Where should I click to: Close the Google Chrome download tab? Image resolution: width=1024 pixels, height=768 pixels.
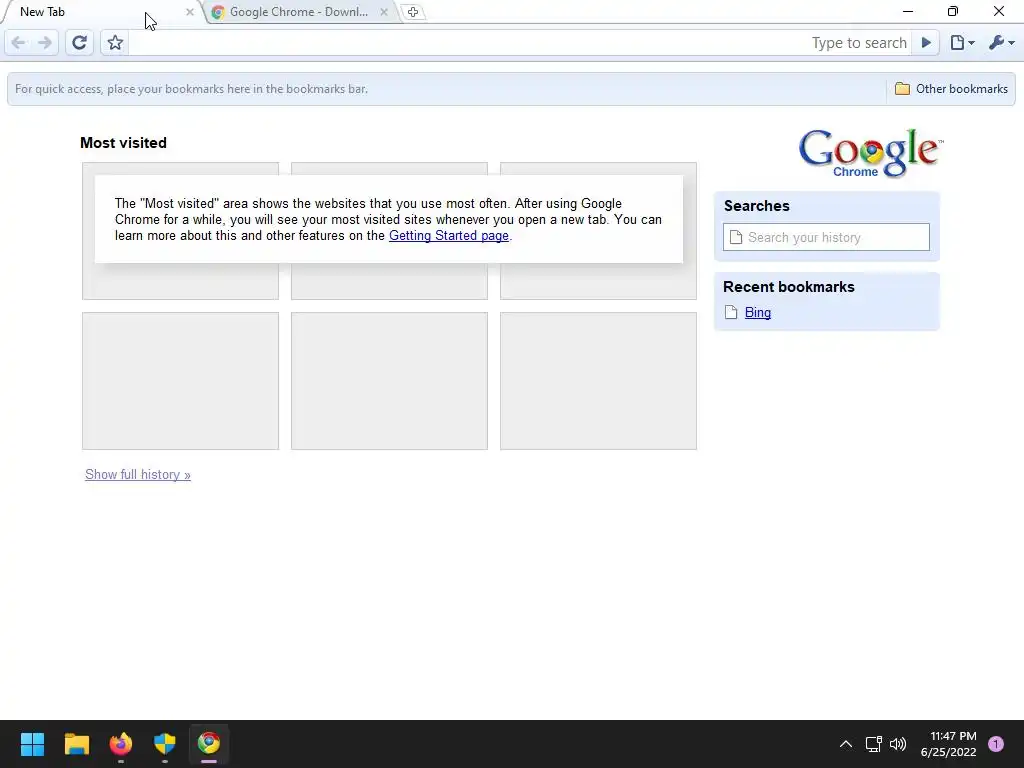pyautogui.click(x=384, y=12)
